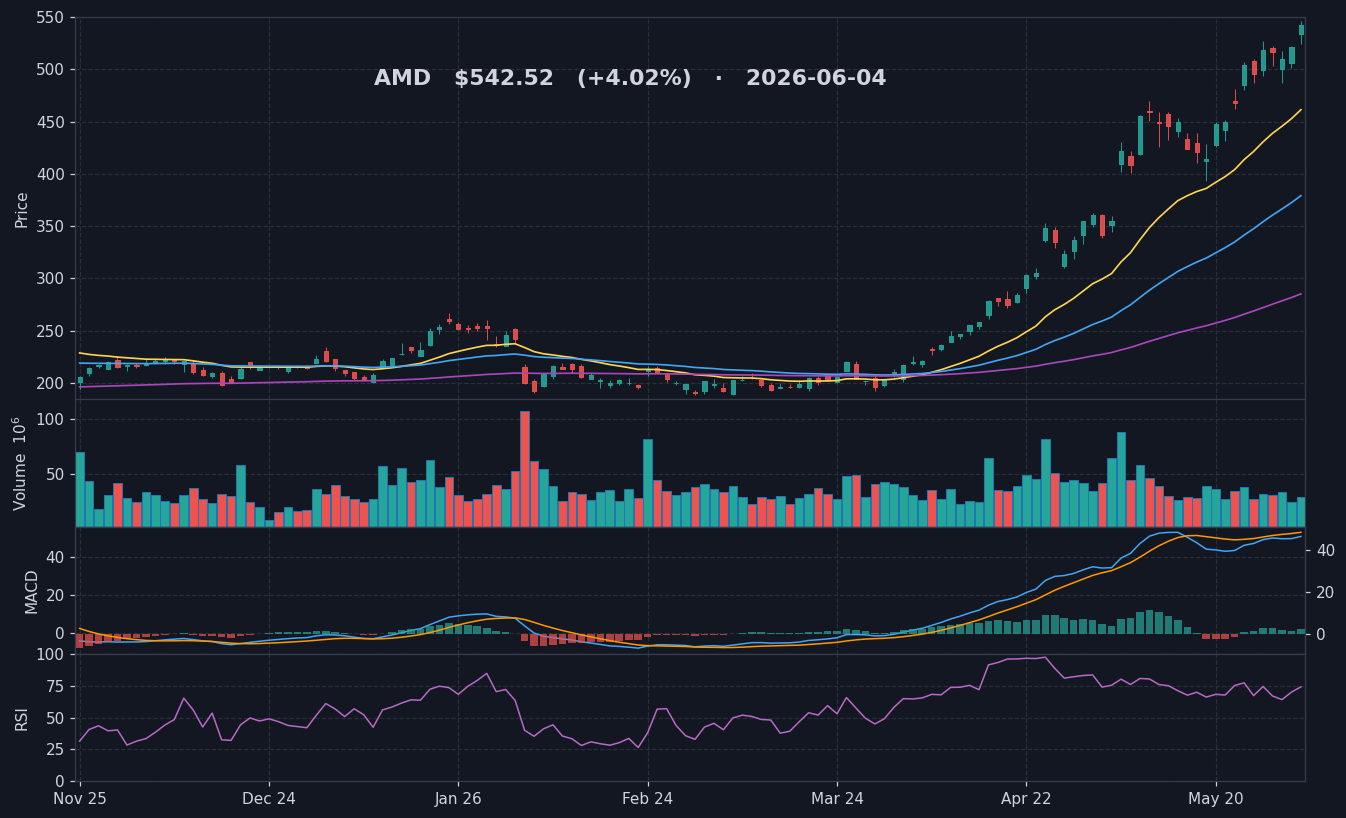Click the MACD right-axis 40 tick label
Screen dimensions: 1346x818
coord(1326,550)
